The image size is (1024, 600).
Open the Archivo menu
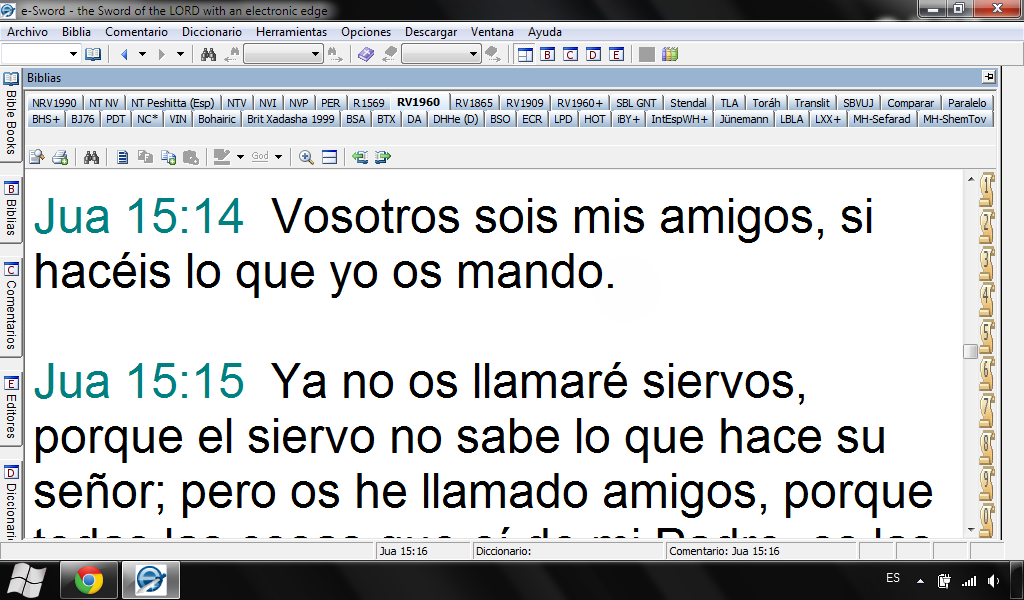point(27,31)
